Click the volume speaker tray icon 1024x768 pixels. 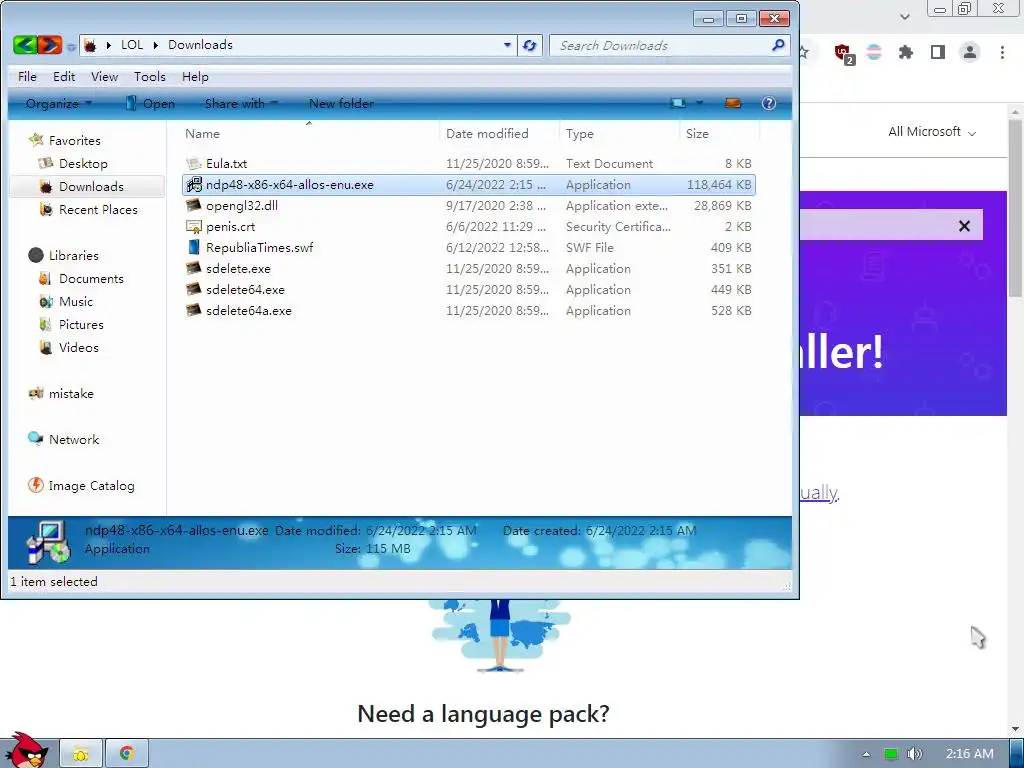915,754
